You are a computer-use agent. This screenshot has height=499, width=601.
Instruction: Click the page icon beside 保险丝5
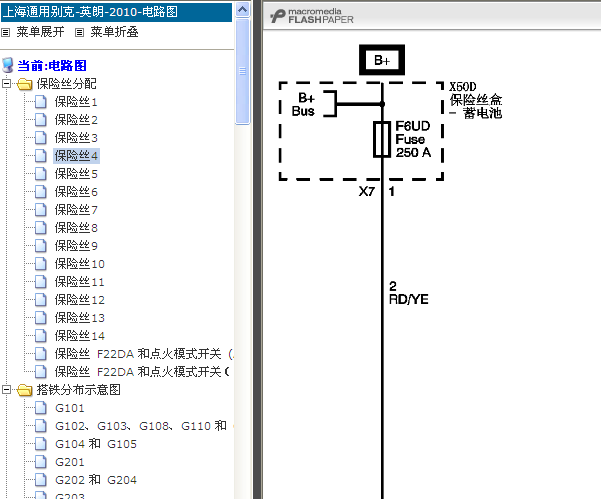coord(41,174)
